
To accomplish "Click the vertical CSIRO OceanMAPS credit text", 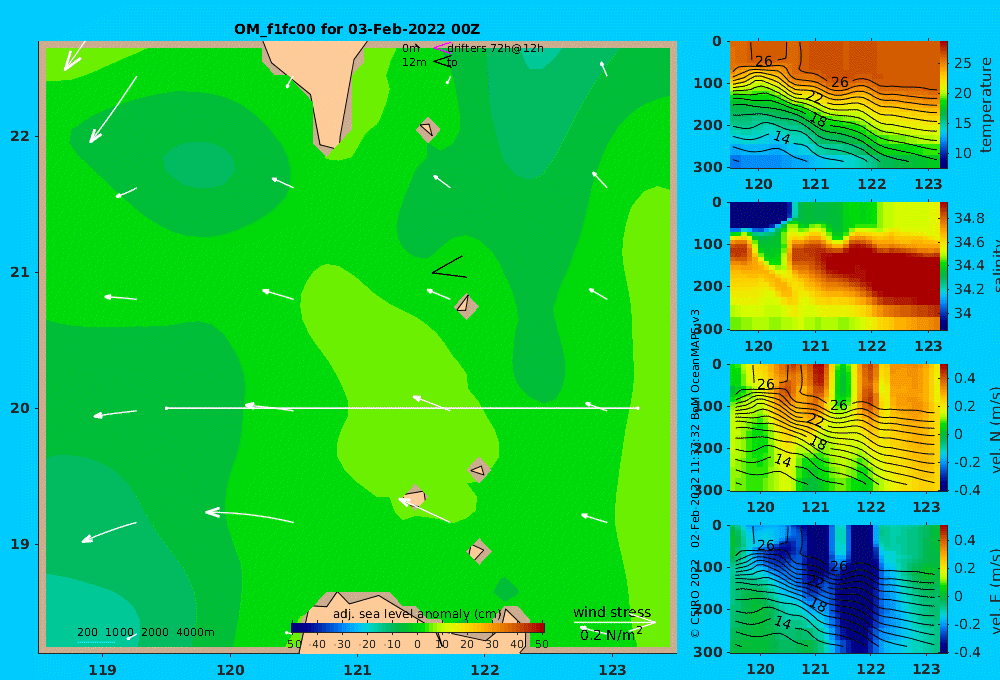I will (x=696, y=473).
